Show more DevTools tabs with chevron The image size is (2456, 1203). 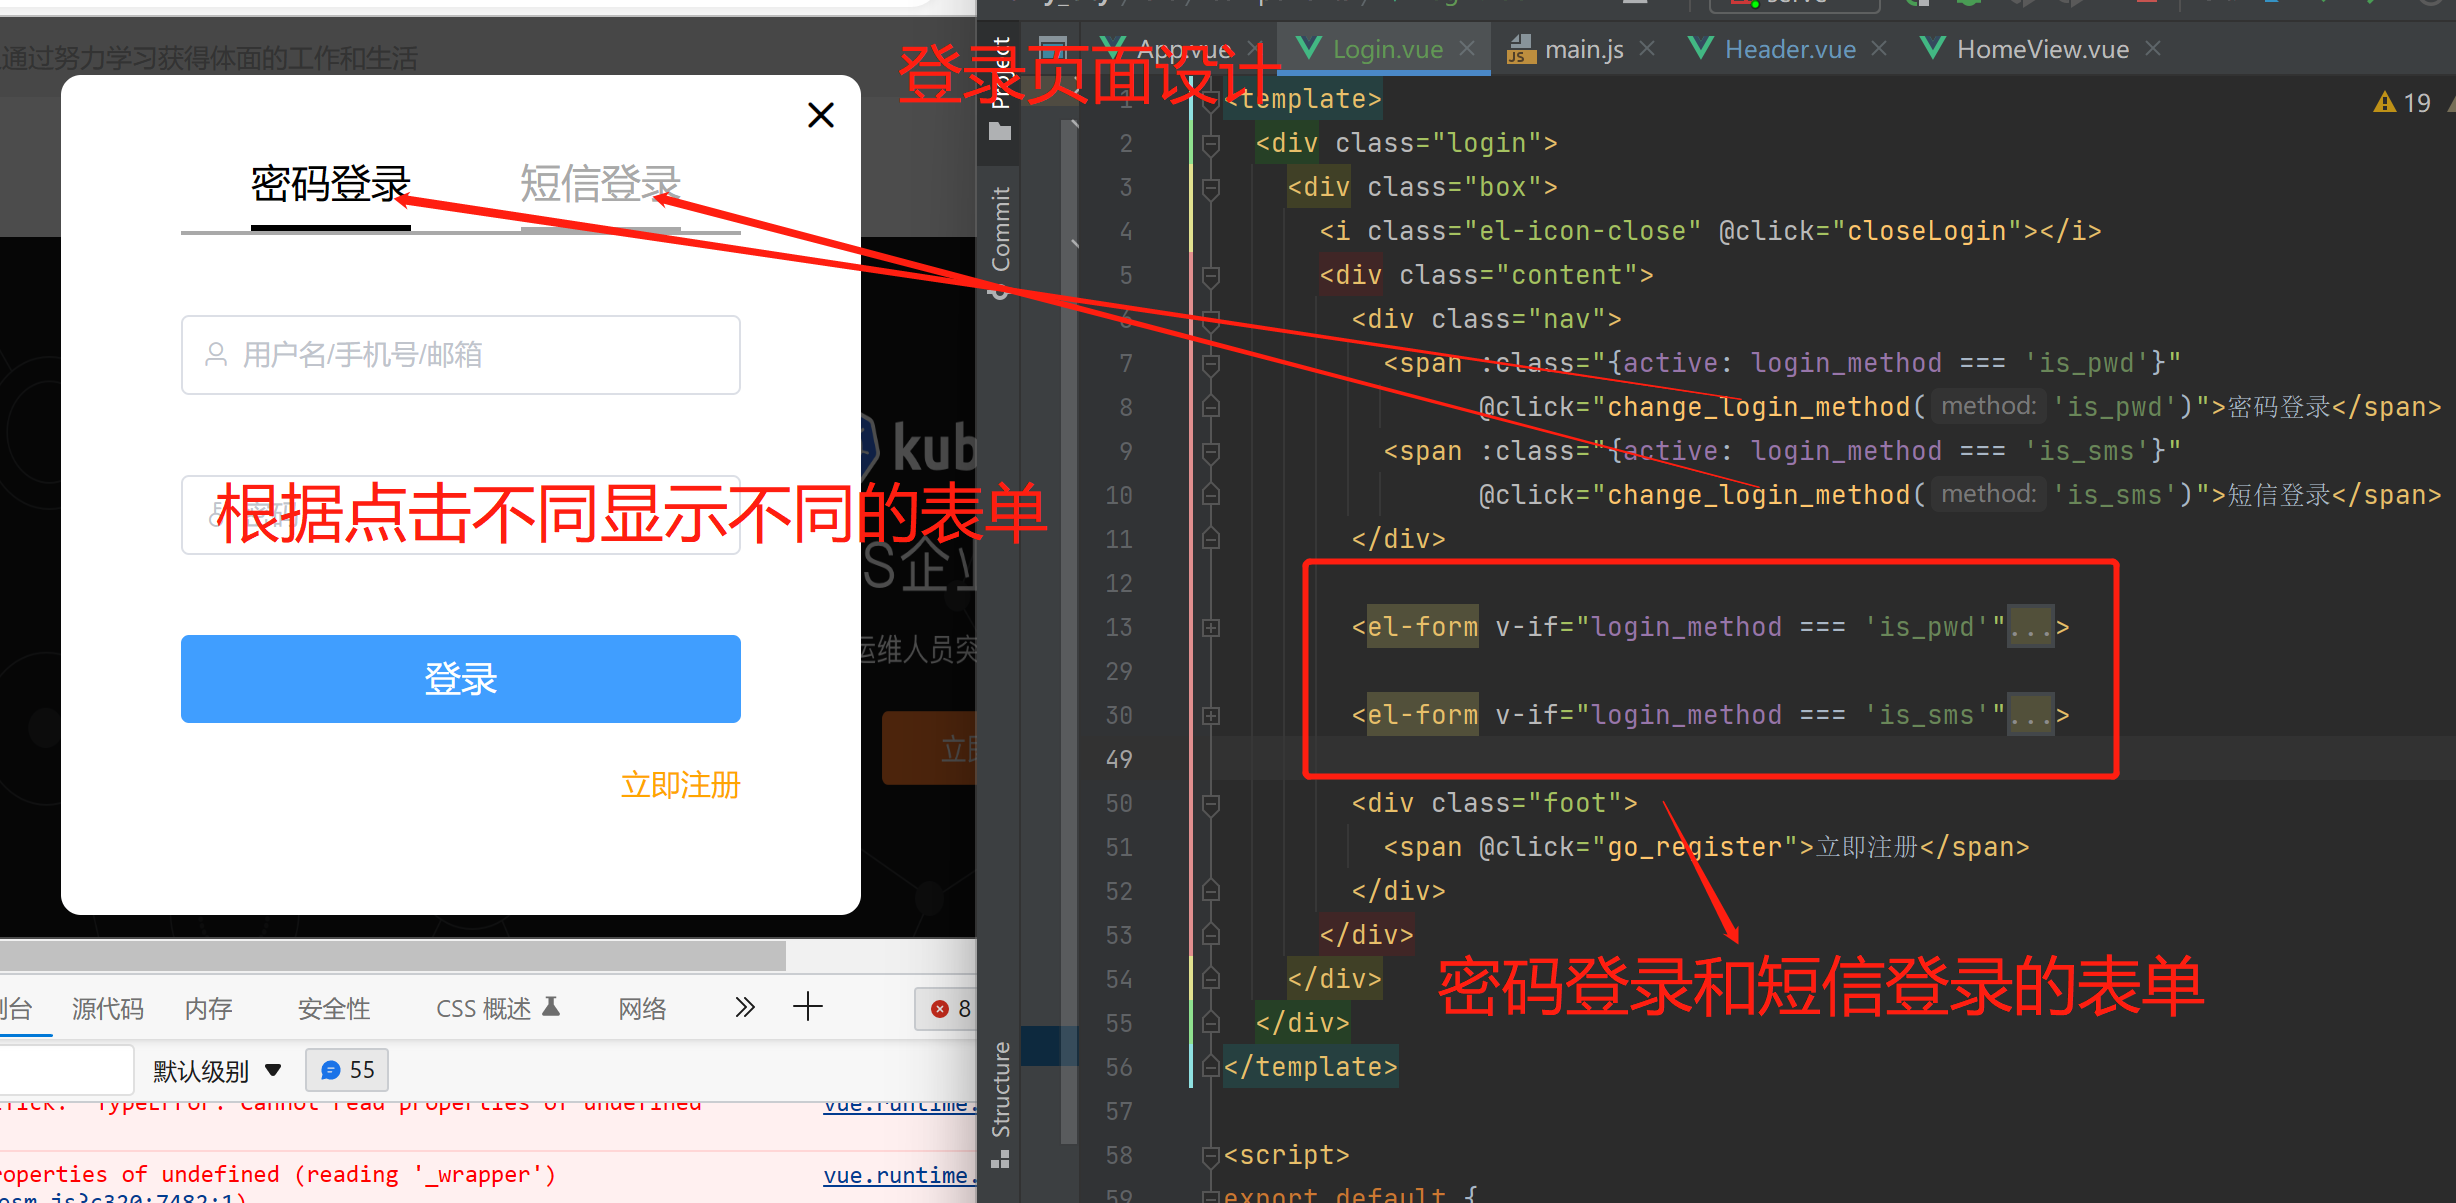click(x=744, y=1007)
